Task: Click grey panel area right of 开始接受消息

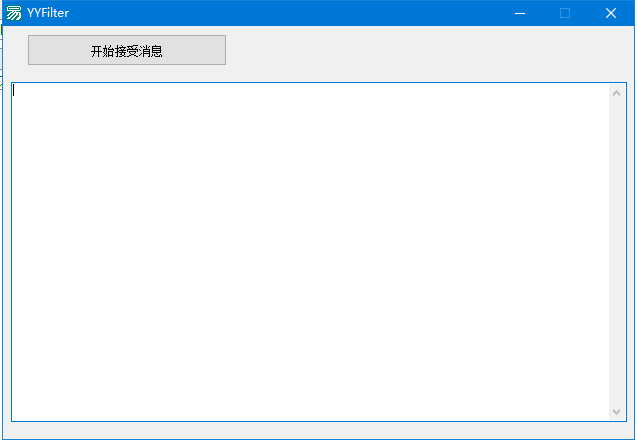Action: (x=420, y=50)
